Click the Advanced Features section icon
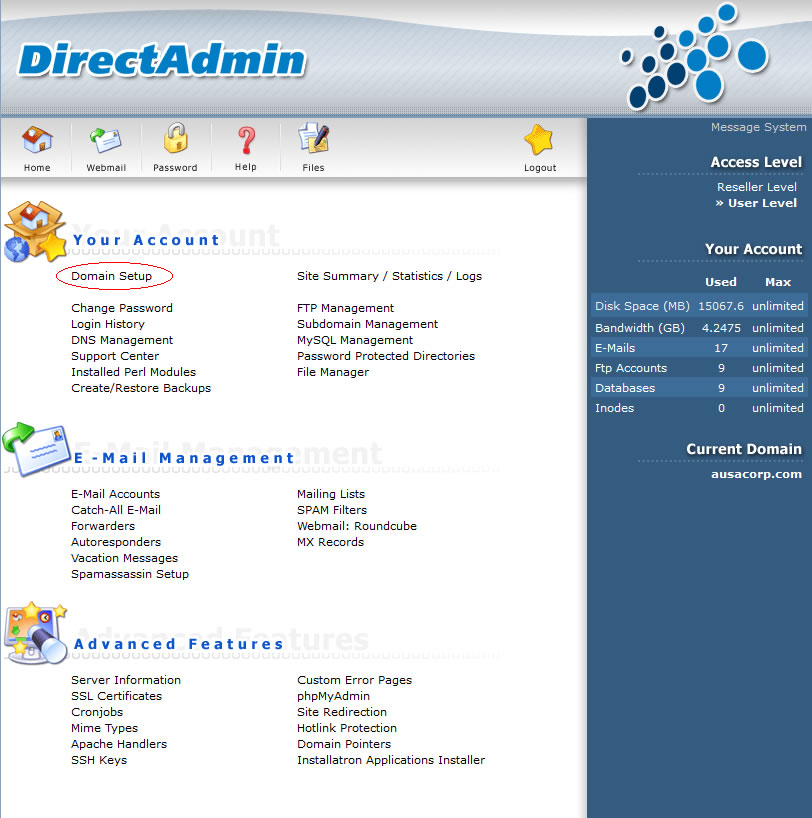Viewport: 812px width, 818px height. [34, 632]
